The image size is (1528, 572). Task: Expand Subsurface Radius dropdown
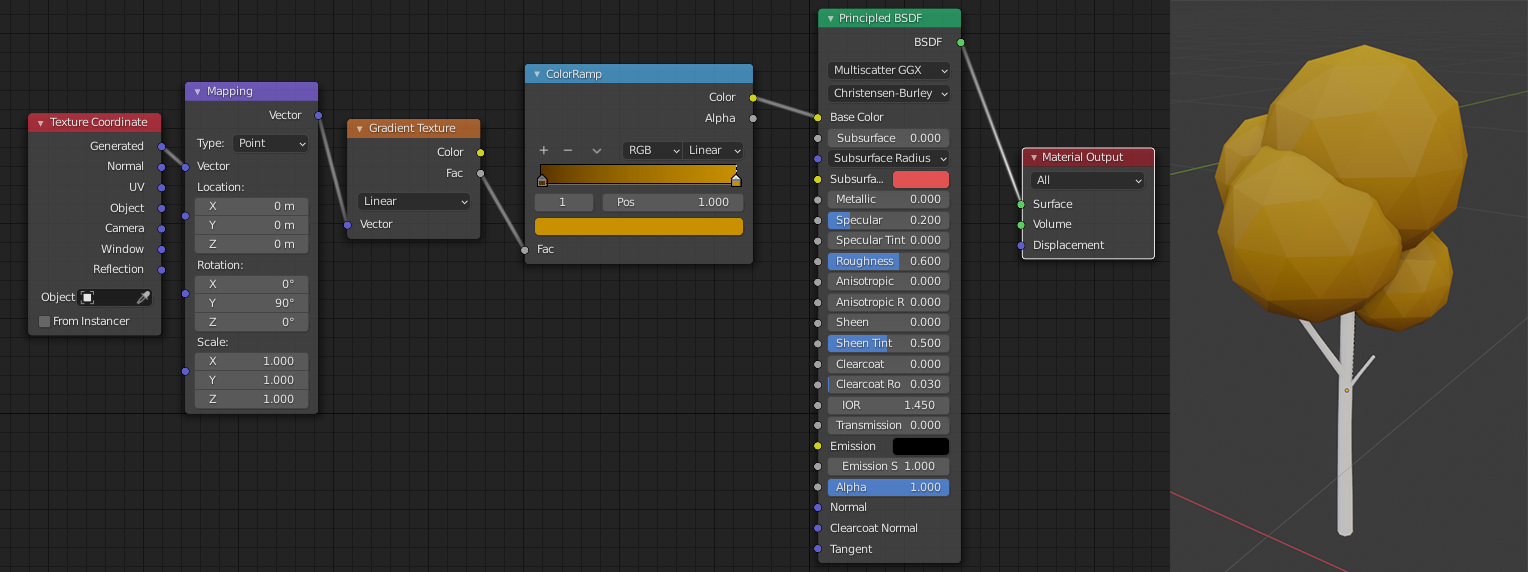point(889,158)
